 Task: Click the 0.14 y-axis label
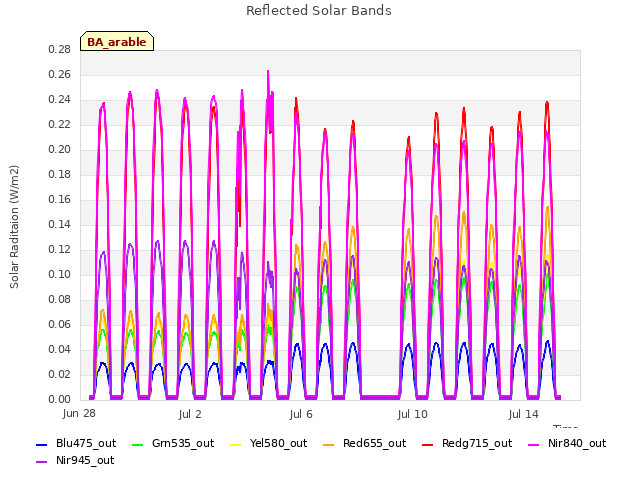pyautogui.click(x=60, y=224)
